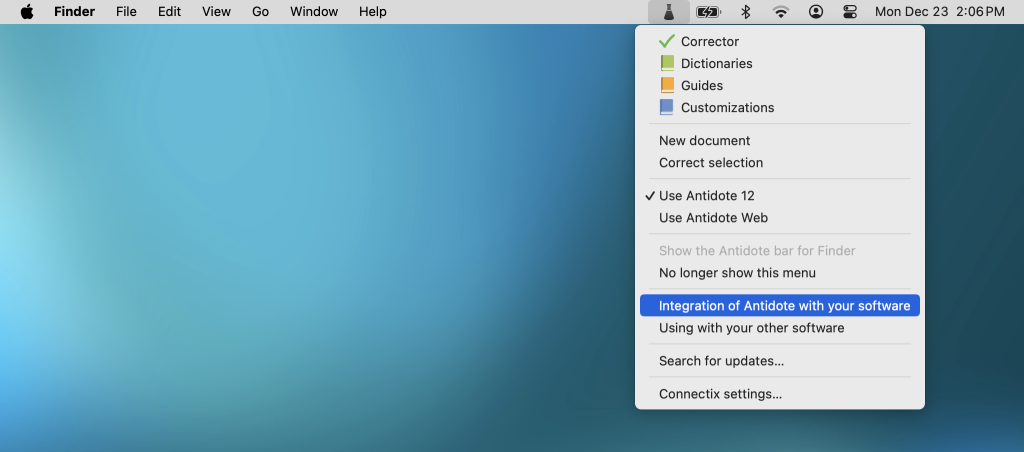Open Connectix settings…
The width and height of the screenshot is (1024, 452).
[720, 394]
